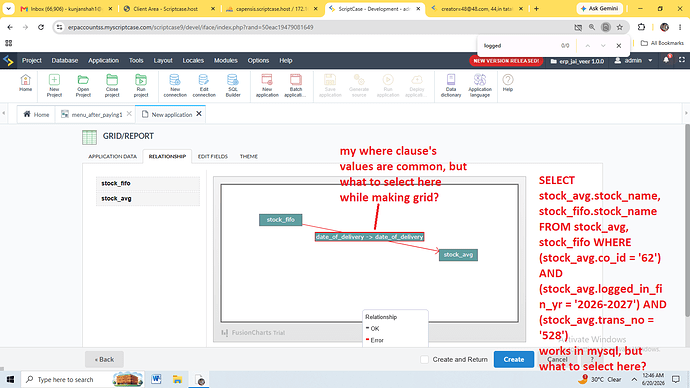Open the Project menu
The width and height of the screenshot is (690, 388).
tap(32, 60)
